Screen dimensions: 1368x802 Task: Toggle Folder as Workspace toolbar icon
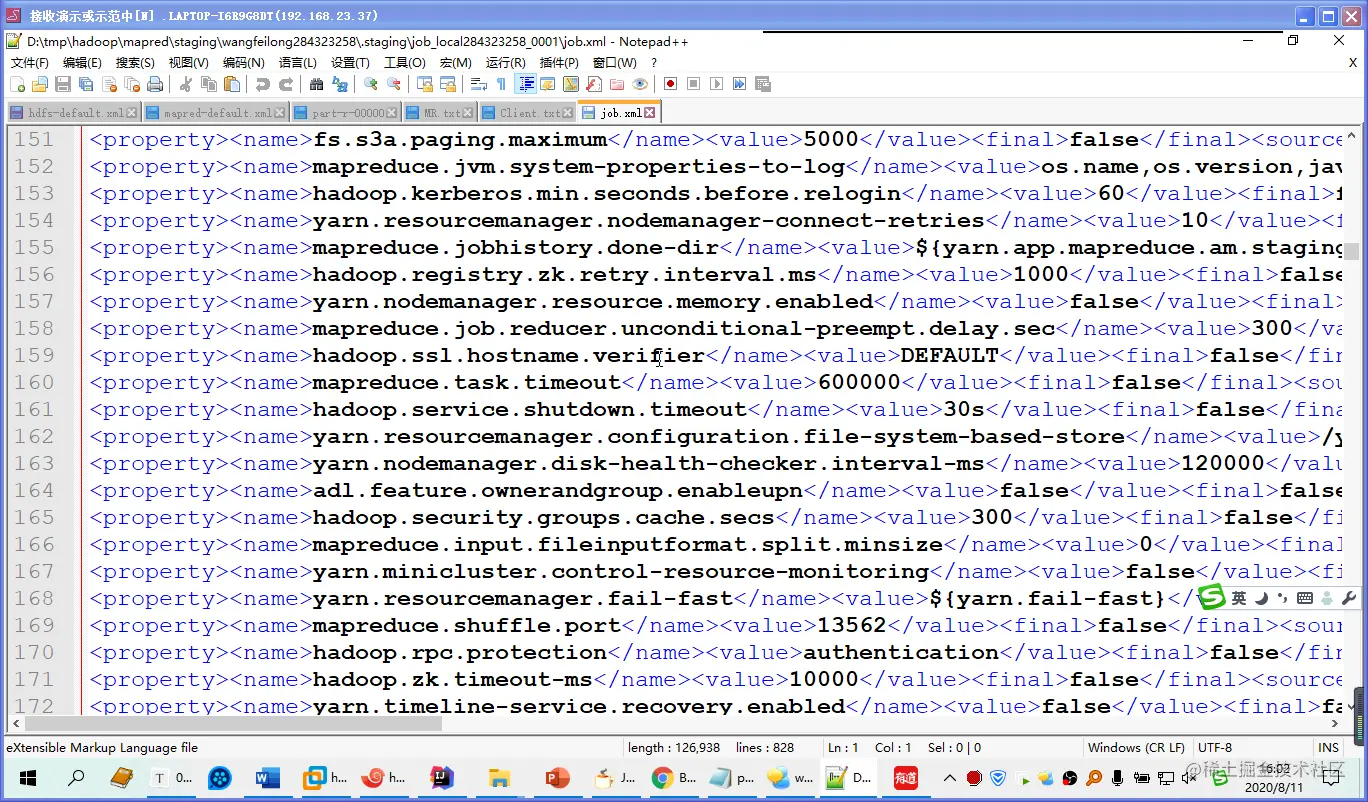[617, 84]
